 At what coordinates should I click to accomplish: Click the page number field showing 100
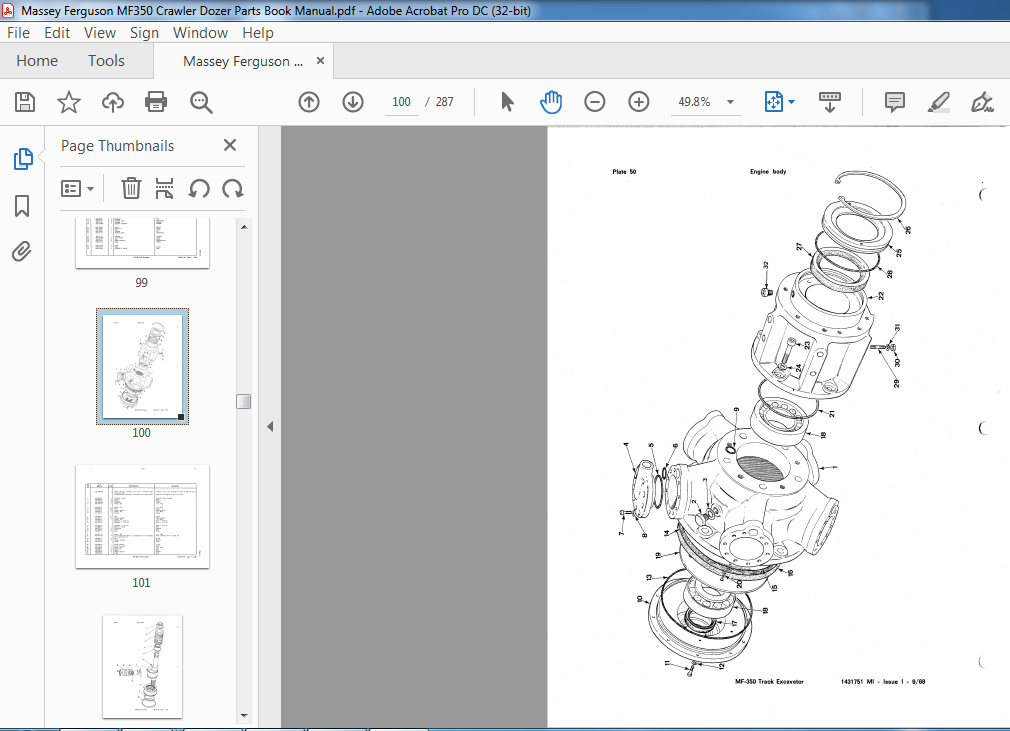point(401,102)
